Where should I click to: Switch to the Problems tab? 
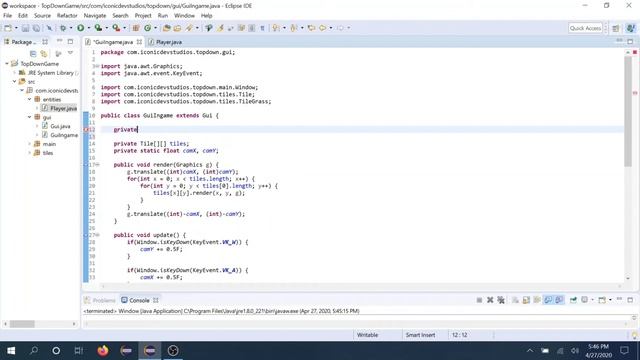tap(100, 300)
